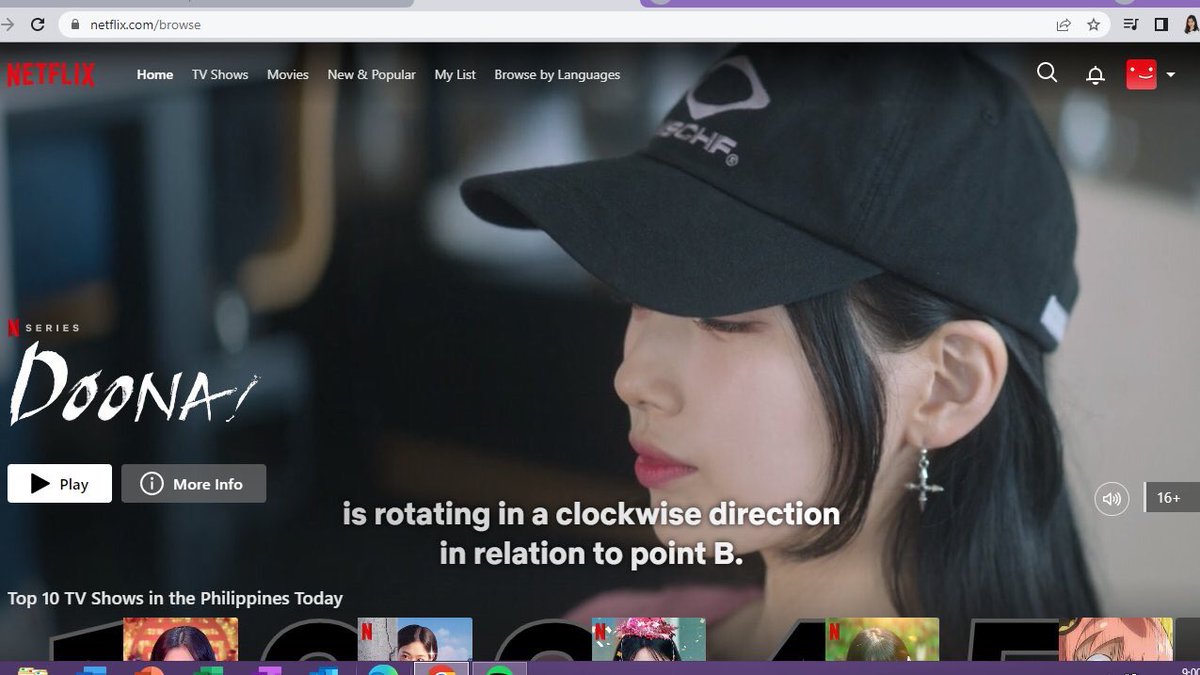Open Netflix search magnifier

(1047, 73)
